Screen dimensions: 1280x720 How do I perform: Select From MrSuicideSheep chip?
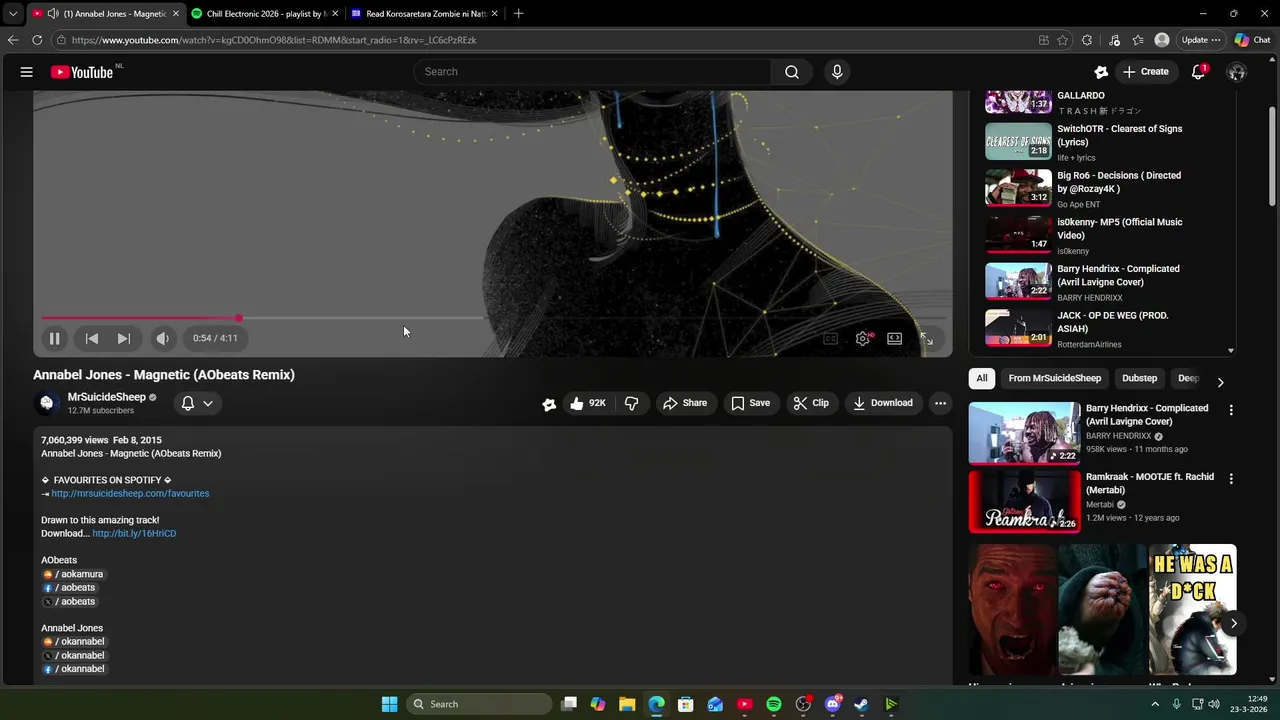[x=1054, y=378]
